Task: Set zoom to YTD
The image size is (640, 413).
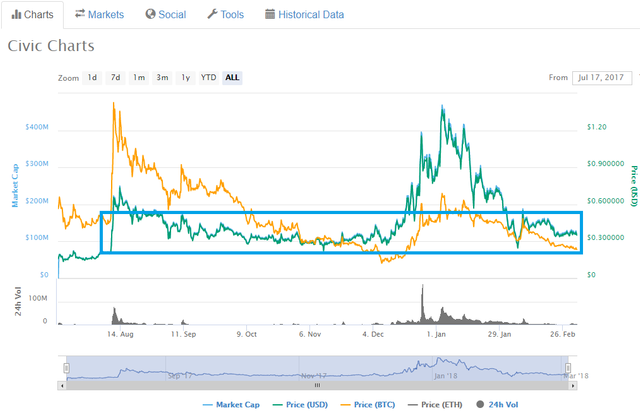Action: 209,78
